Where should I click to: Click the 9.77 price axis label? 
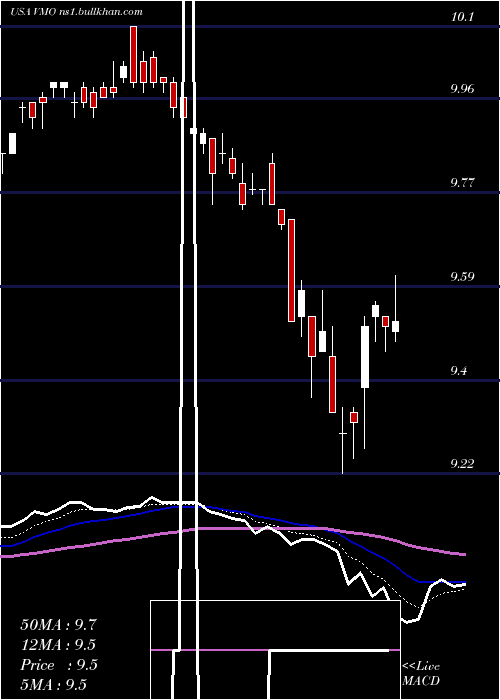462,183
